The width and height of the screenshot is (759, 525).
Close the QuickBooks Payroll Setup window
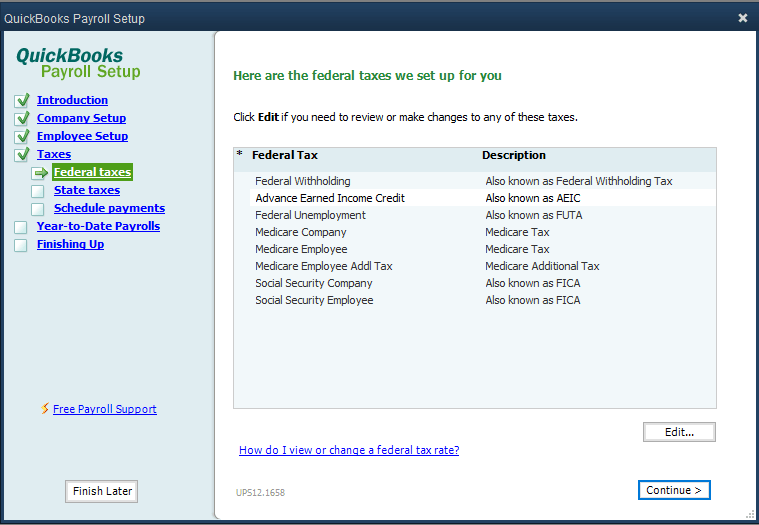(743, 18)
